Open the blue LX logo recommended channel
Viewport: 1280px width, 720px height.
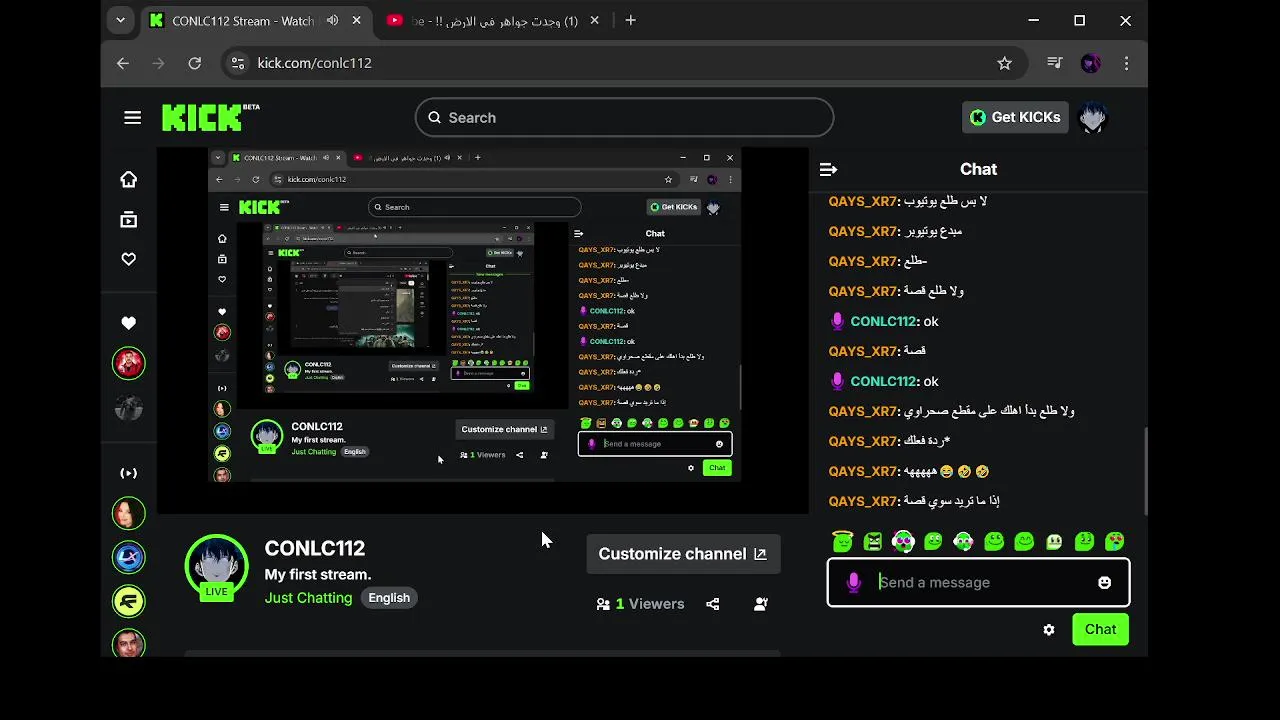point(128,557)
